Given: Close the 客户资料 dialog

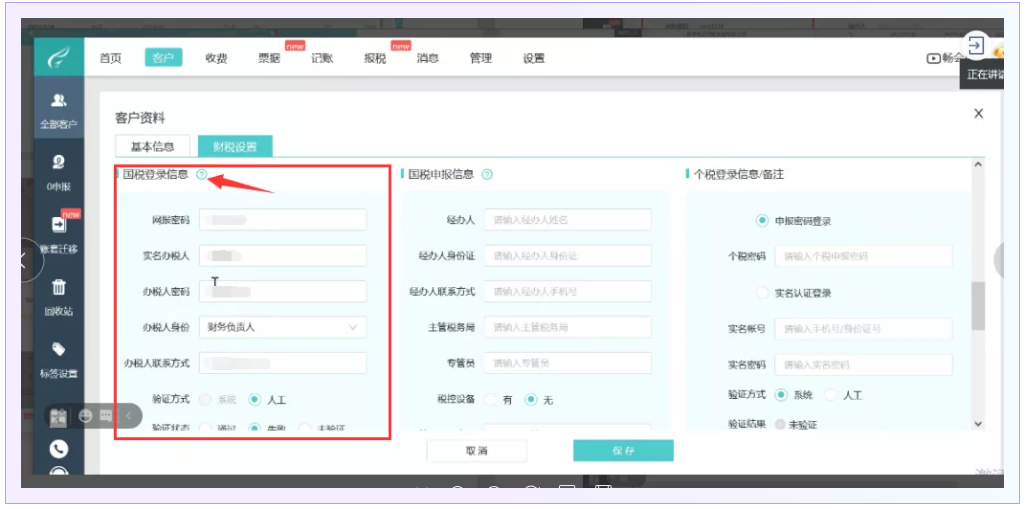Looking at the screenshot, I should [978, 115].
